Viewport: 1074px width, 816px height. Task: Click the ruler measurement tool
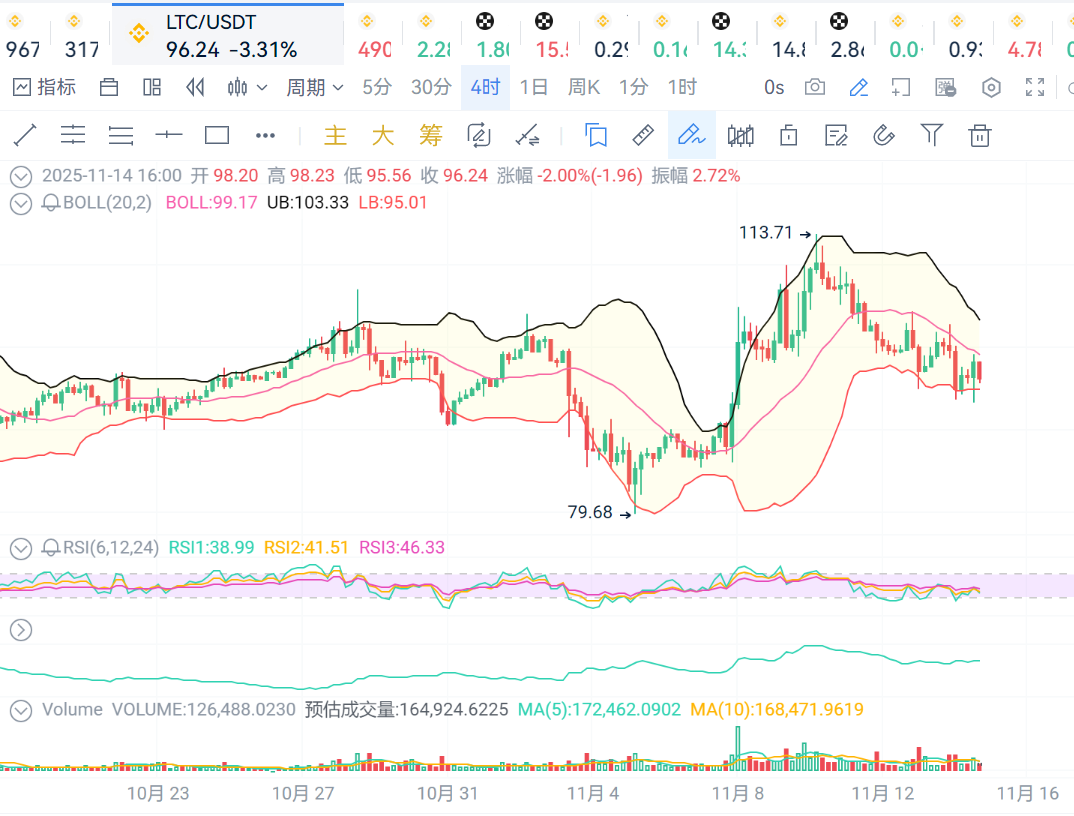point(644,135)
